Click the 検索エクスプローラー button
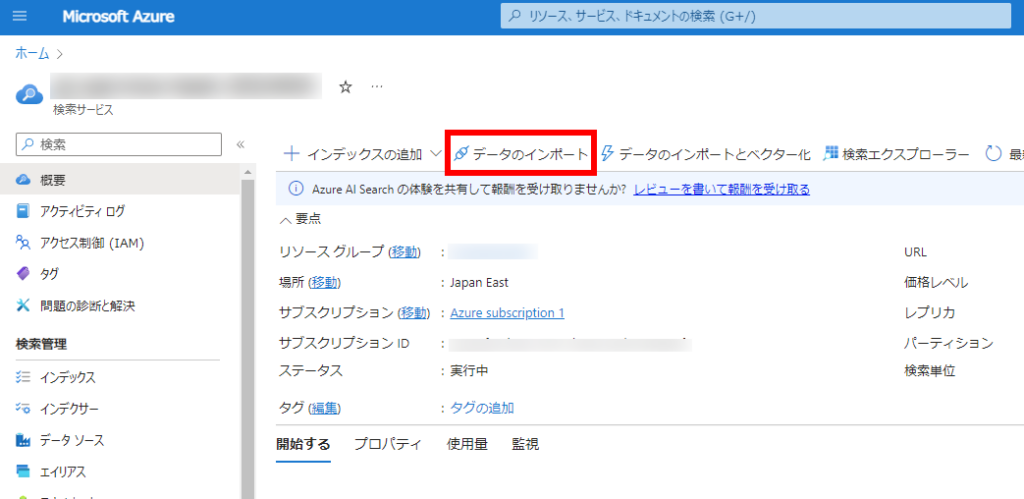This screenshot has height=499, width=1024. (896, 154)
